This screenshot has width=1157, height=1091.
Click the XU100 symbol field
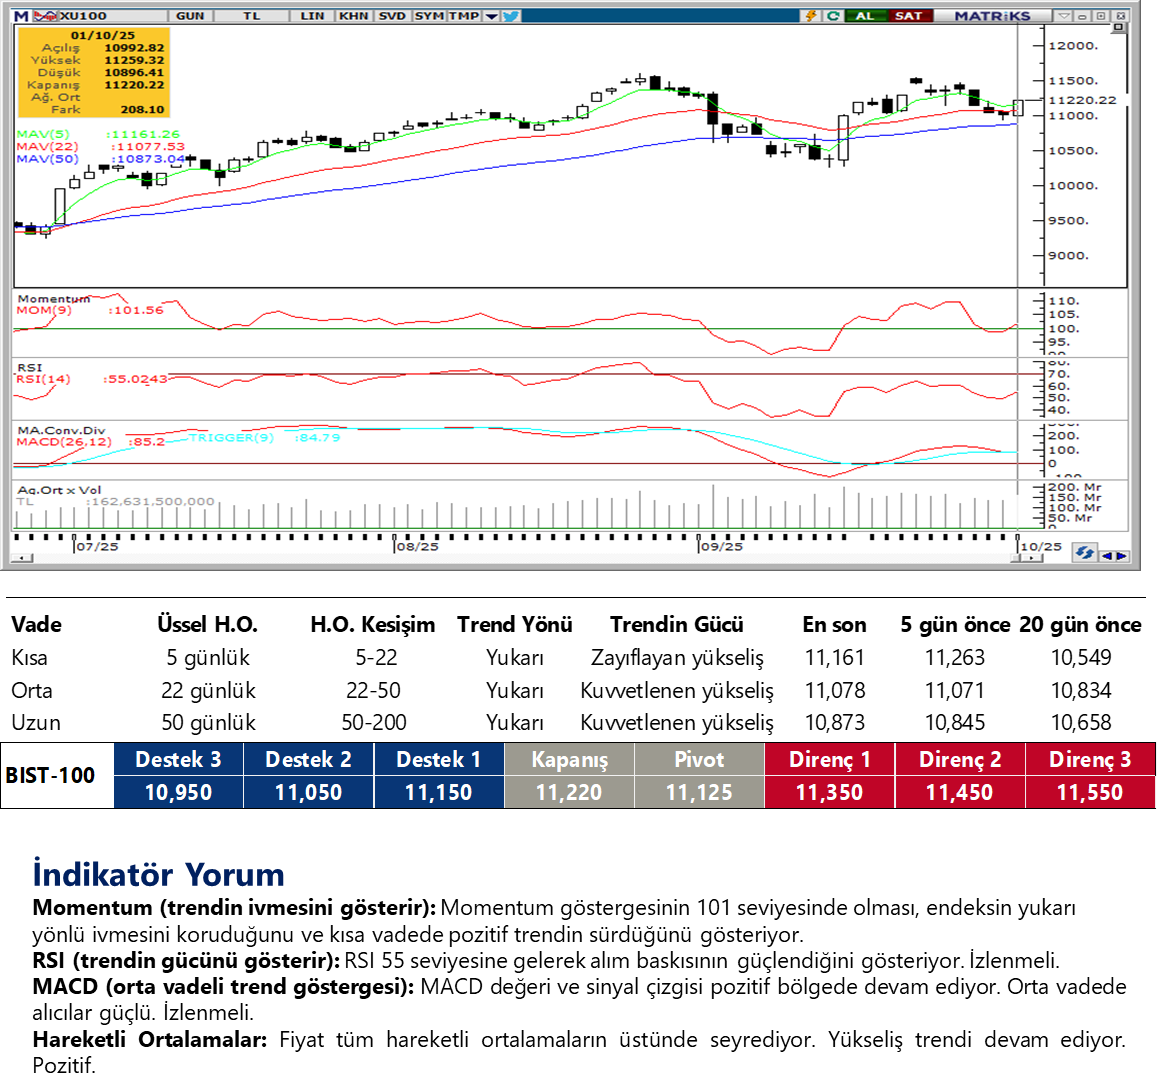point(85,16)
